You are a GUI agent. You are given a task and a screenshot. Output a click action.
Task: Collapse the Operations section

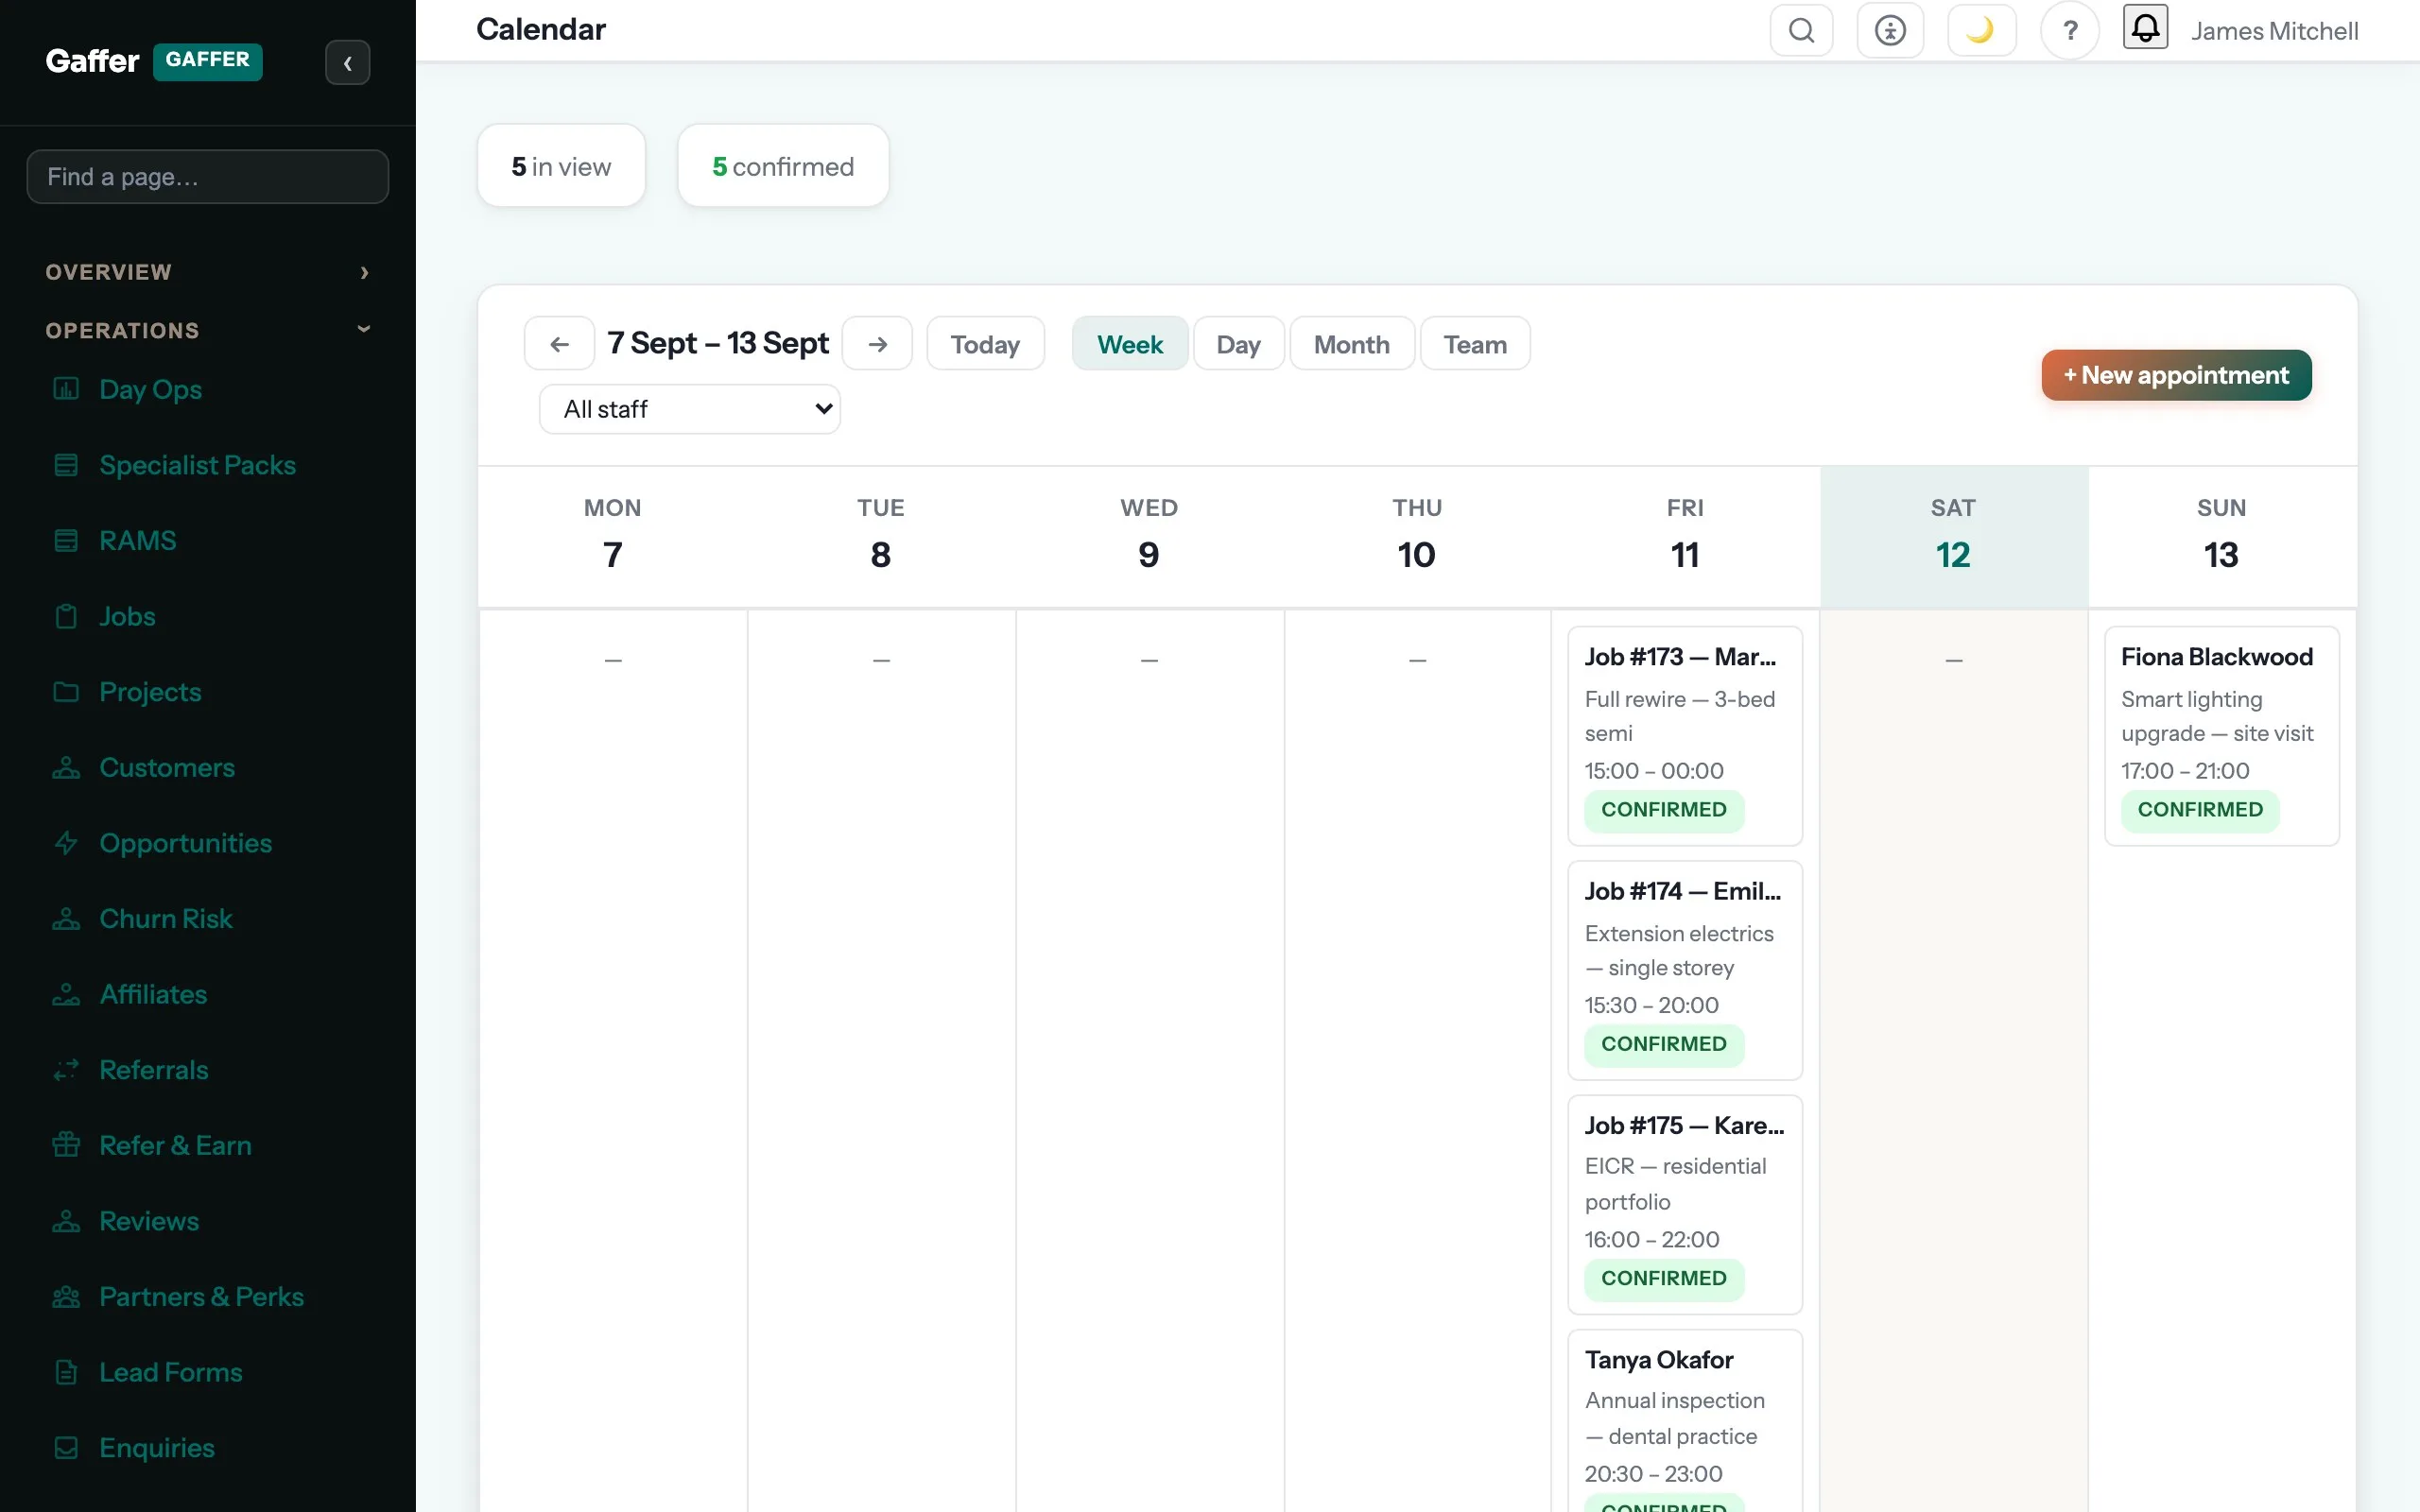pos(208,330)
